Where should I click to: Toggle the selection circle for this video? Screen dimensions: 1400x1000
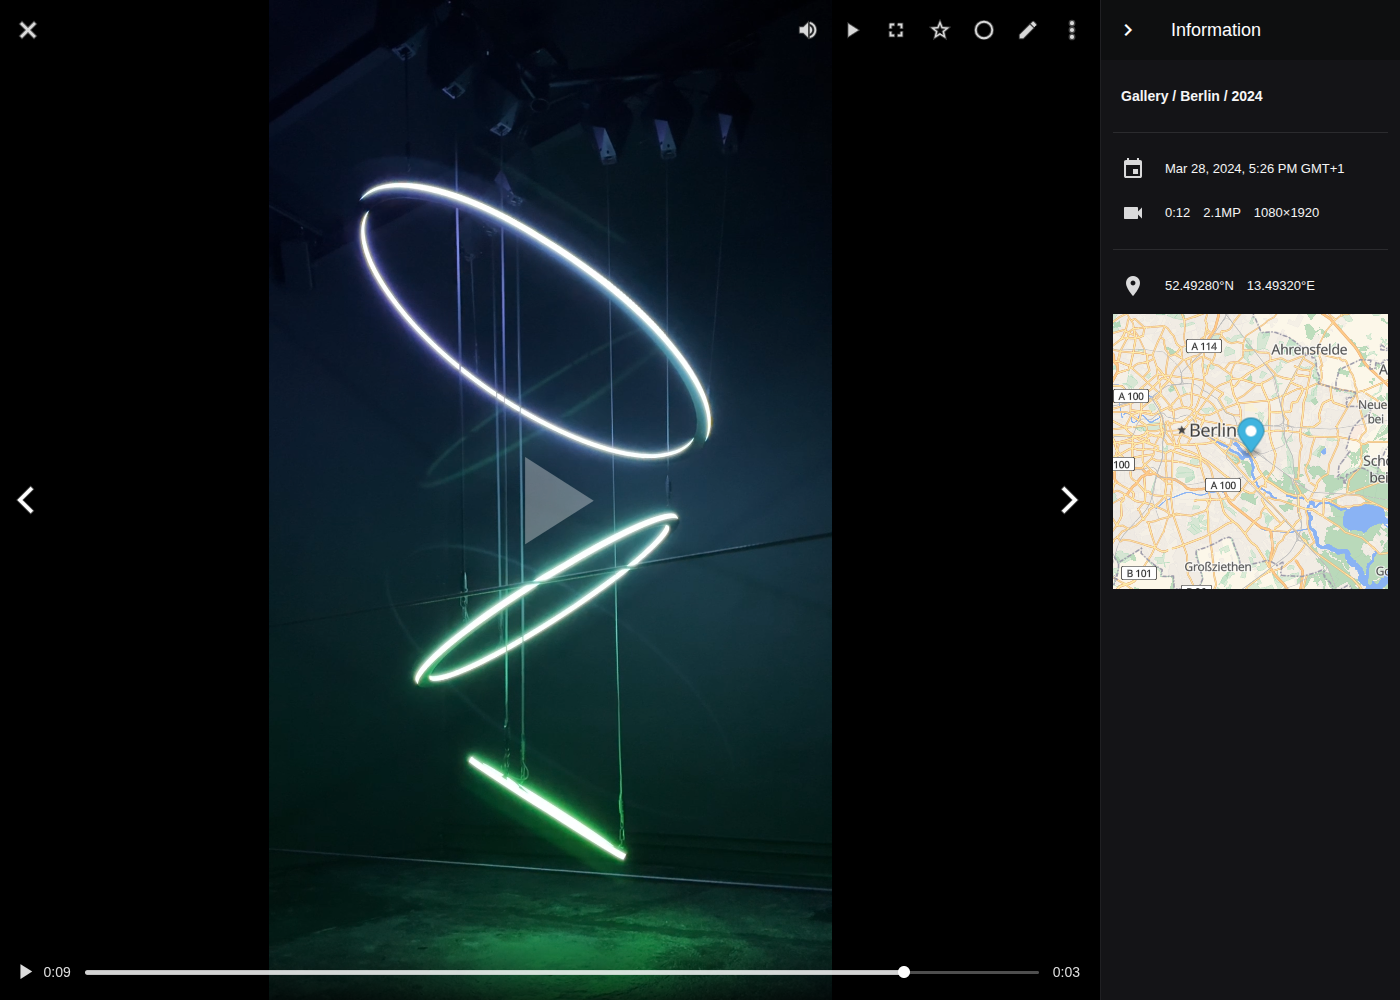(984, 30)
